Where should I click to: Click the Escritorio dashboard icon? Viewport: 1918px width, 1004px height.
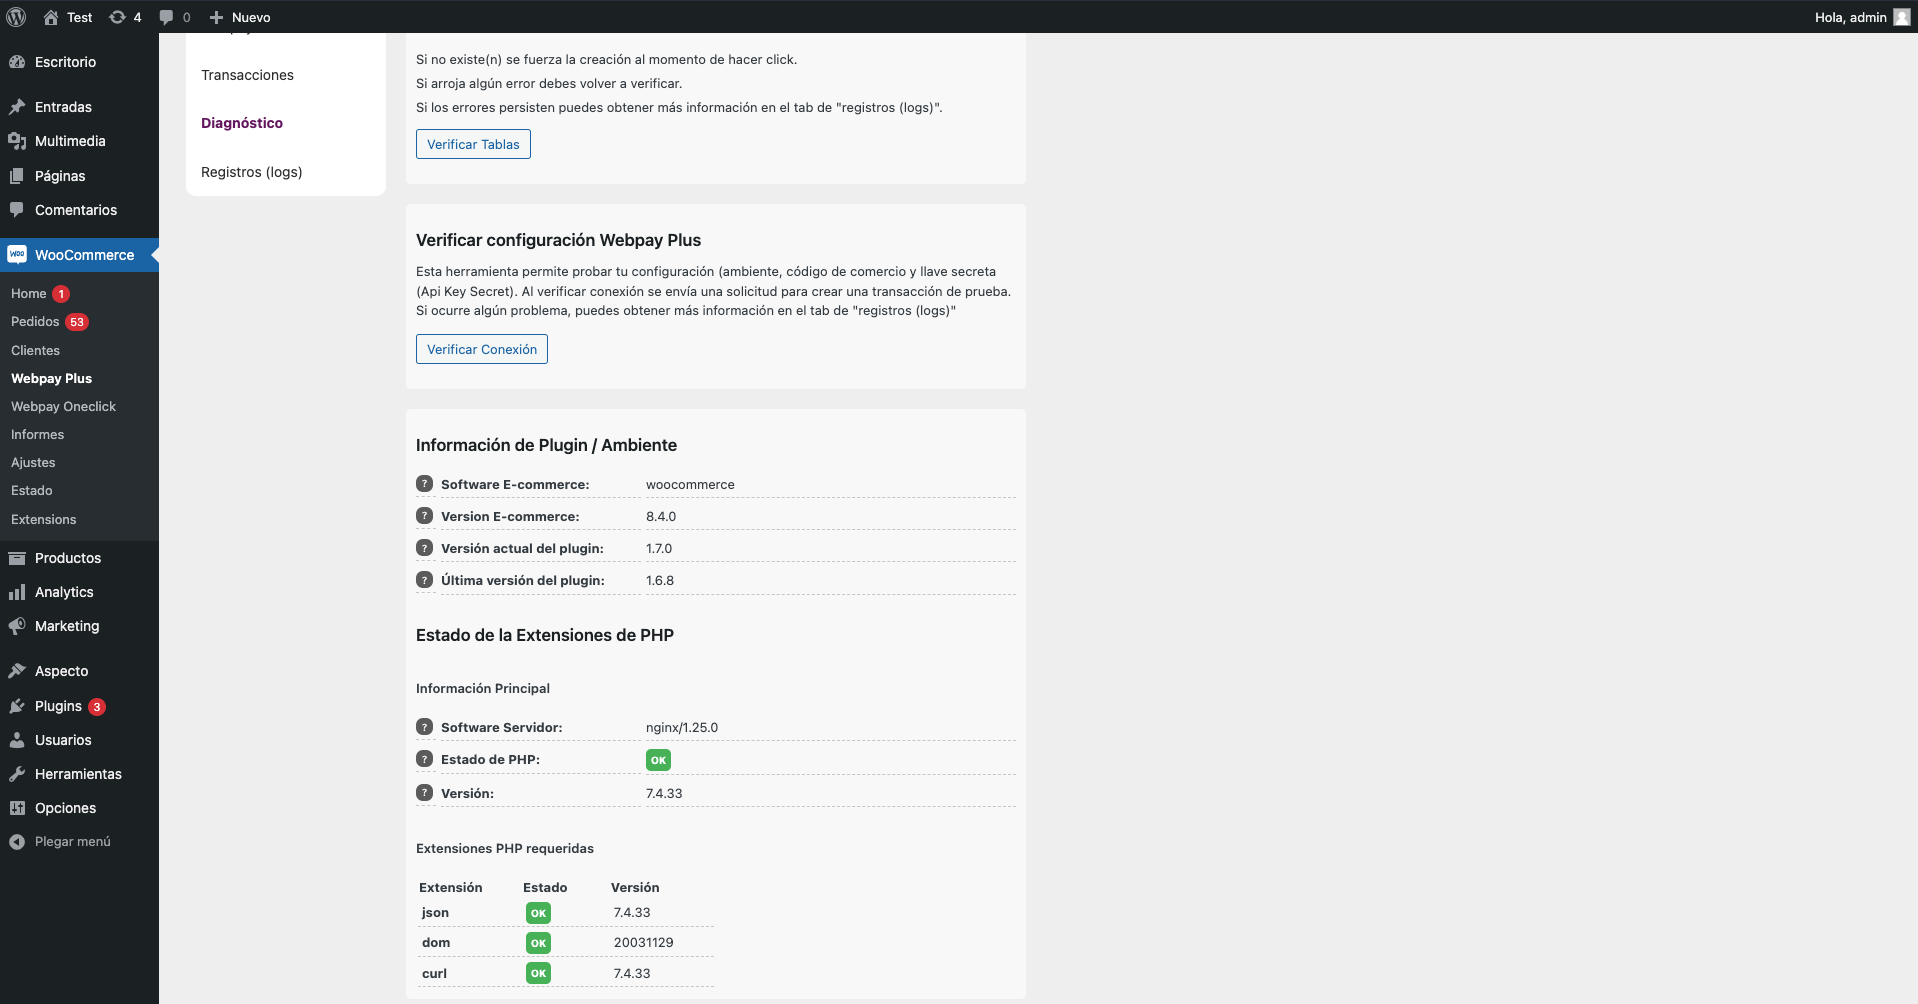point(17,62)
